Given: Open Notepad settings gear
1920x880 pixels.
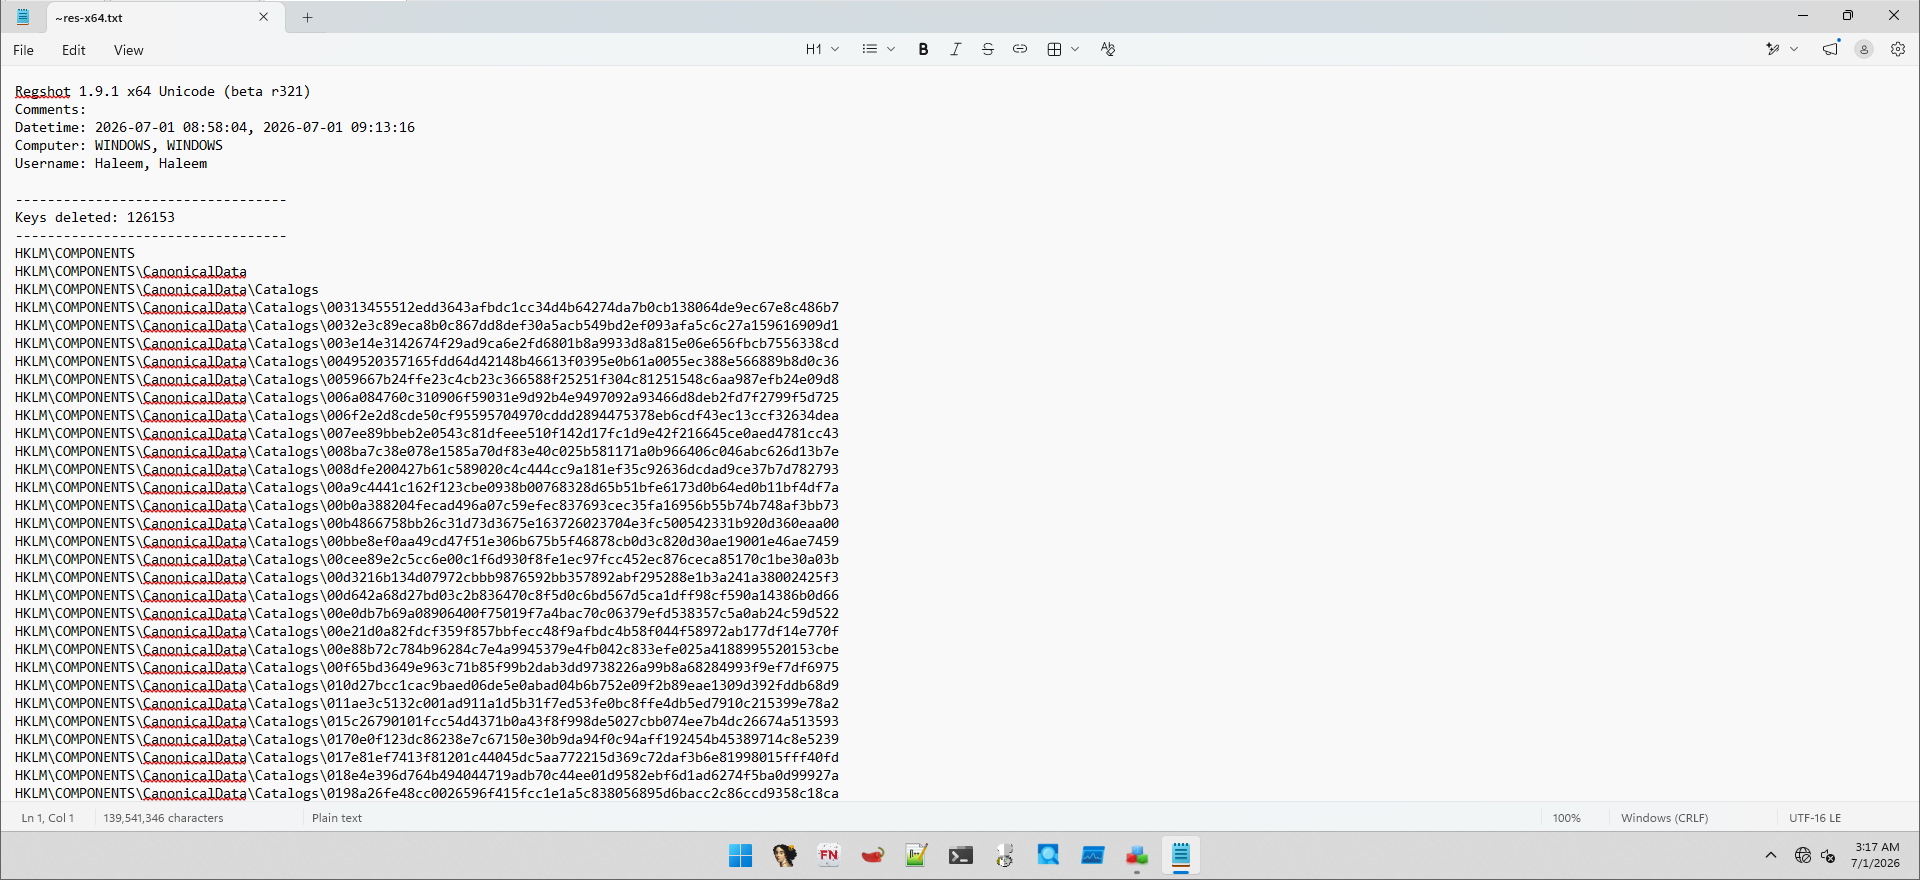Looking at the screenshot, I should pos(1898,49).
